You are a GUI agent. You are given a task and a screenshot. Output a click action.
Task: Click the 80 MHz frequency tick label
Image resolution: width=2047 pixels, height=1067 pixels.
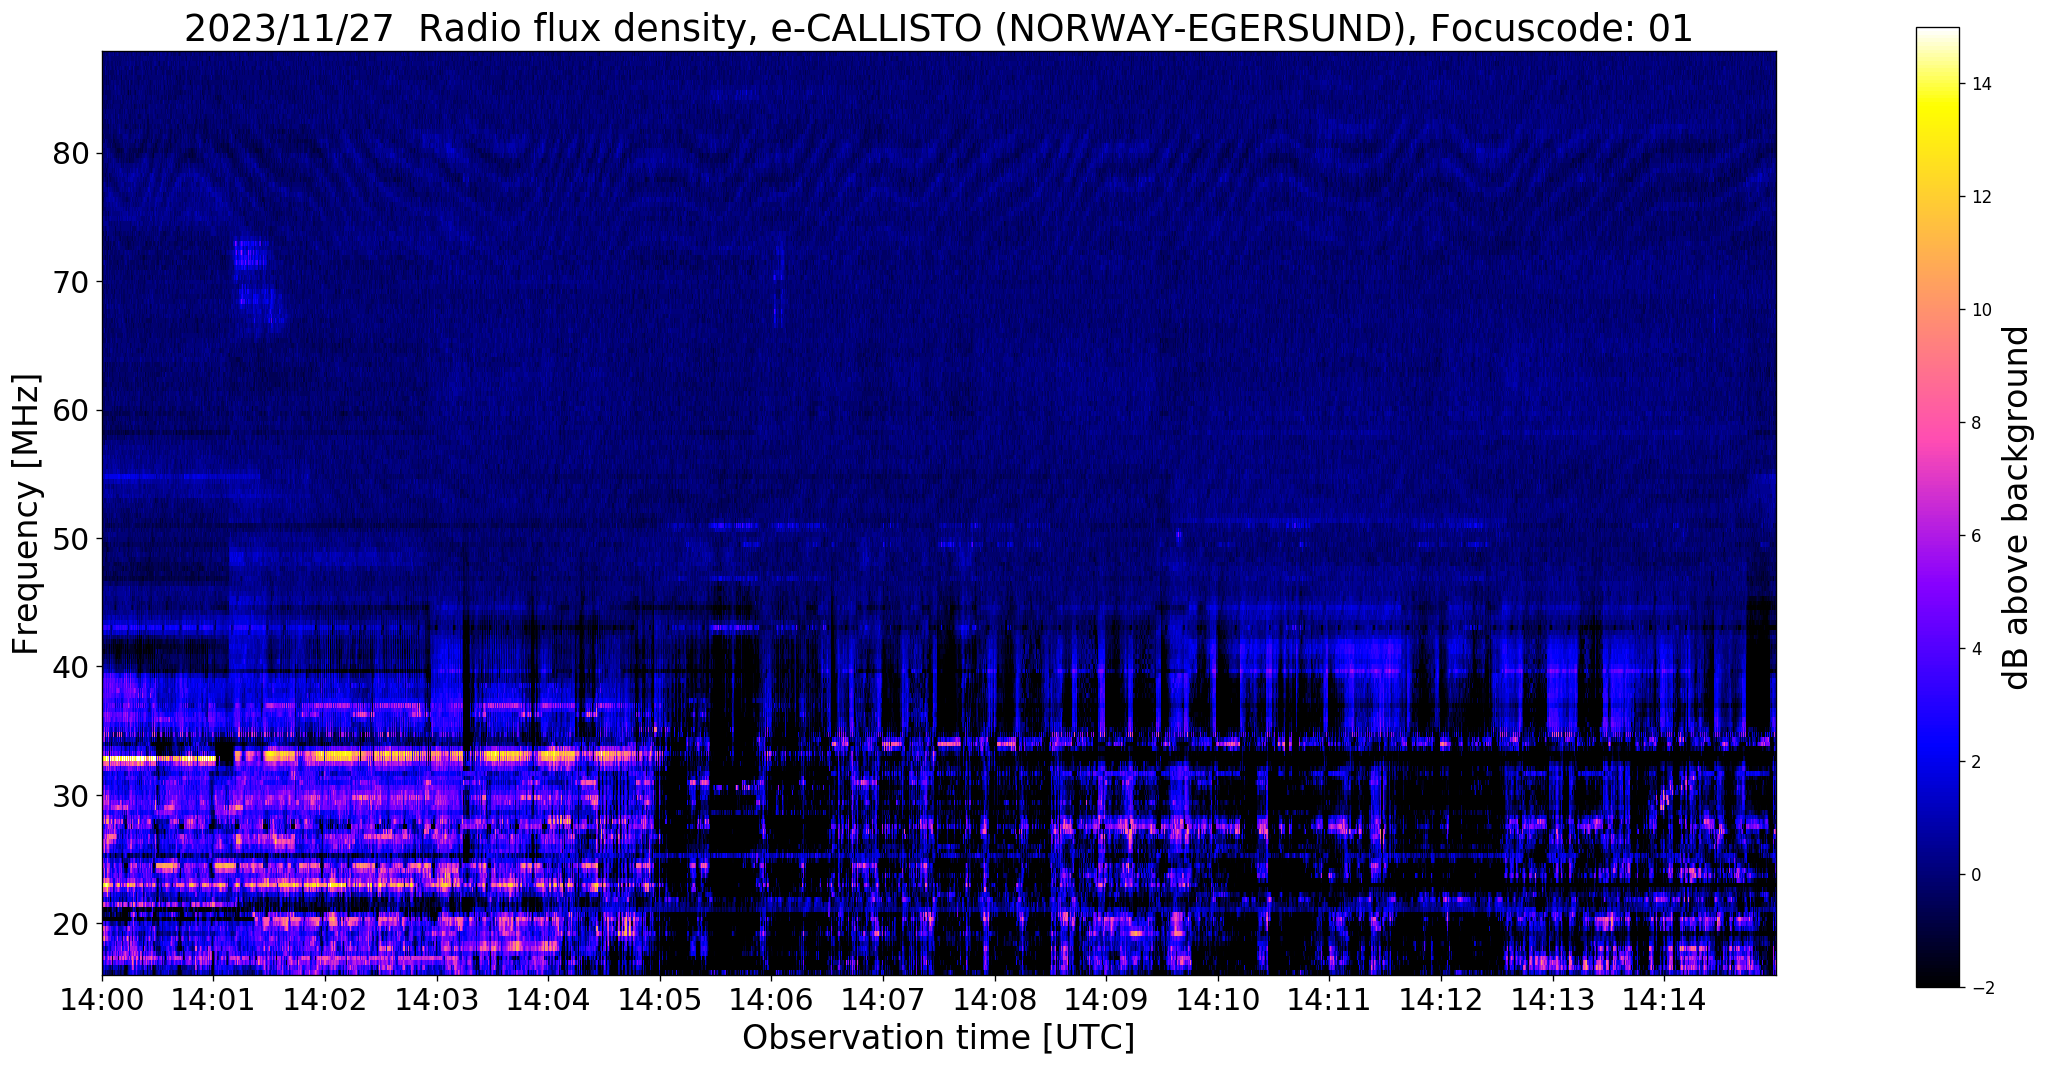coord(70,154)
